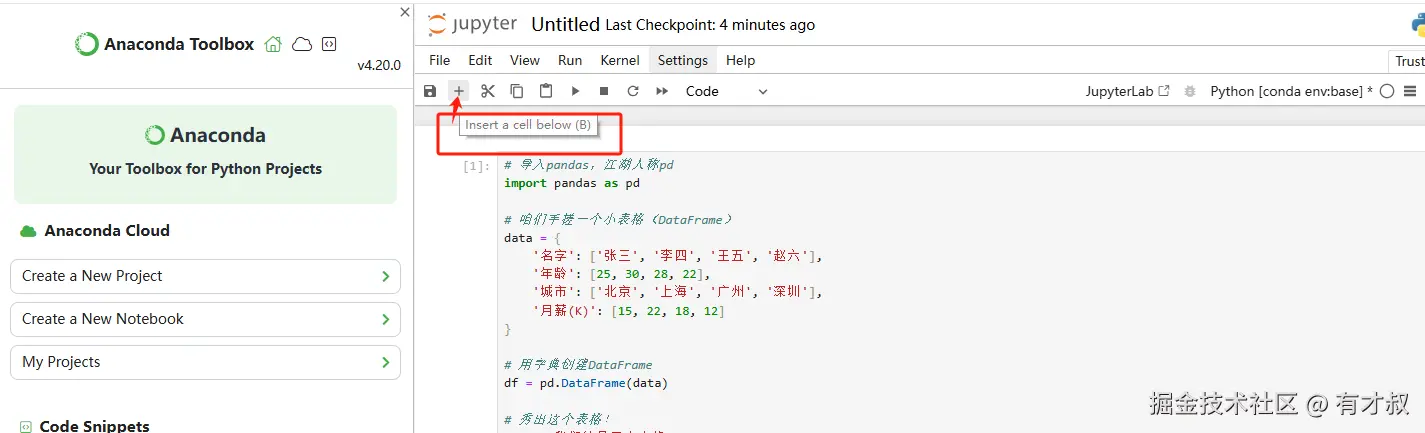The width and height of the screenshot is (1425, 433).
Task: Click the green Anaconda Cloud icon
Action: tap(28, 231)
